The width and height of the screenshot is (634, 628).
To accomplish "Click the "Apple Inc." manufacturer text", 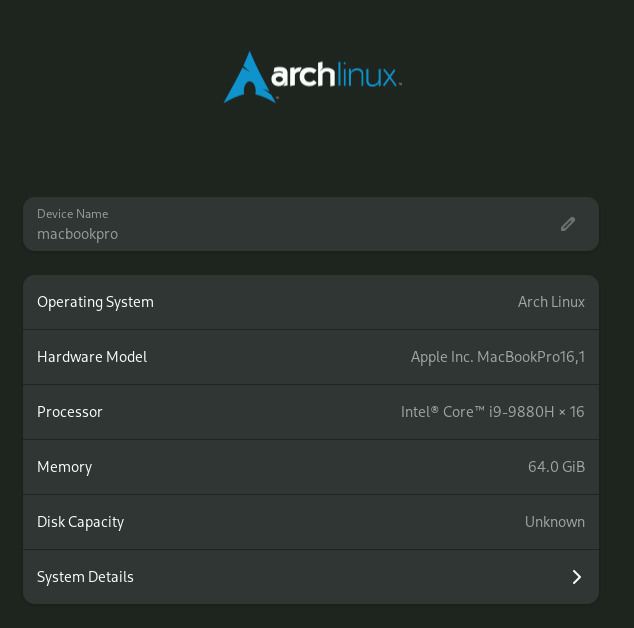I will [441, 357].
